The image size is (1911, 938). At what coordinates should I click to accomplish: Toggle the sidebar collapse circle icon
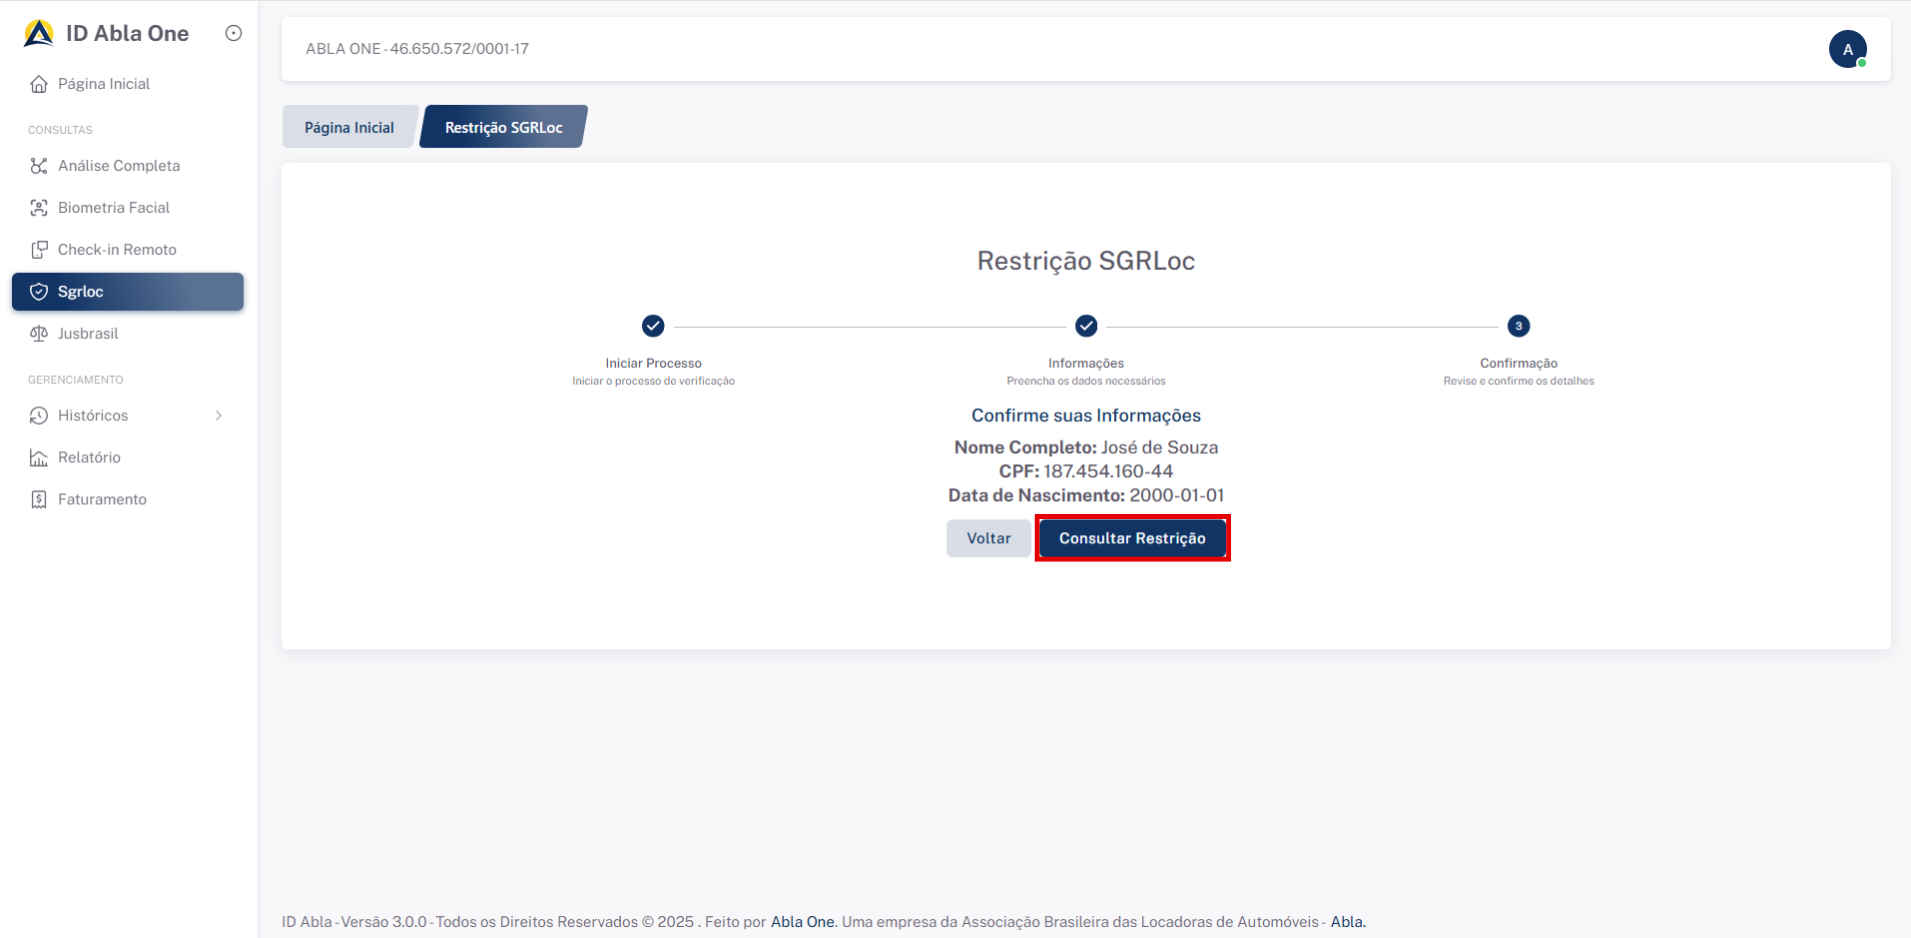coord(234,33)
